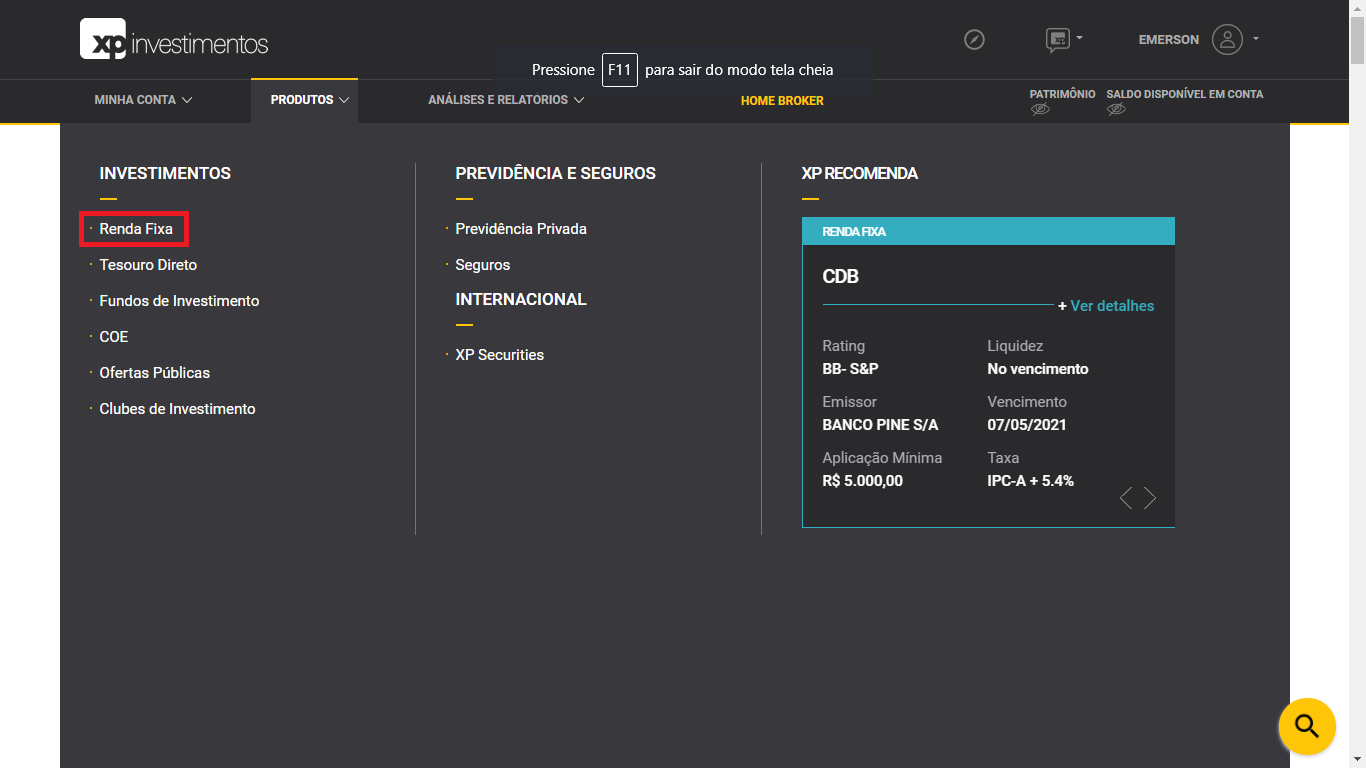
Task: Expand the chat icon dropdown arrow
Action: (x=1079, y=38)
